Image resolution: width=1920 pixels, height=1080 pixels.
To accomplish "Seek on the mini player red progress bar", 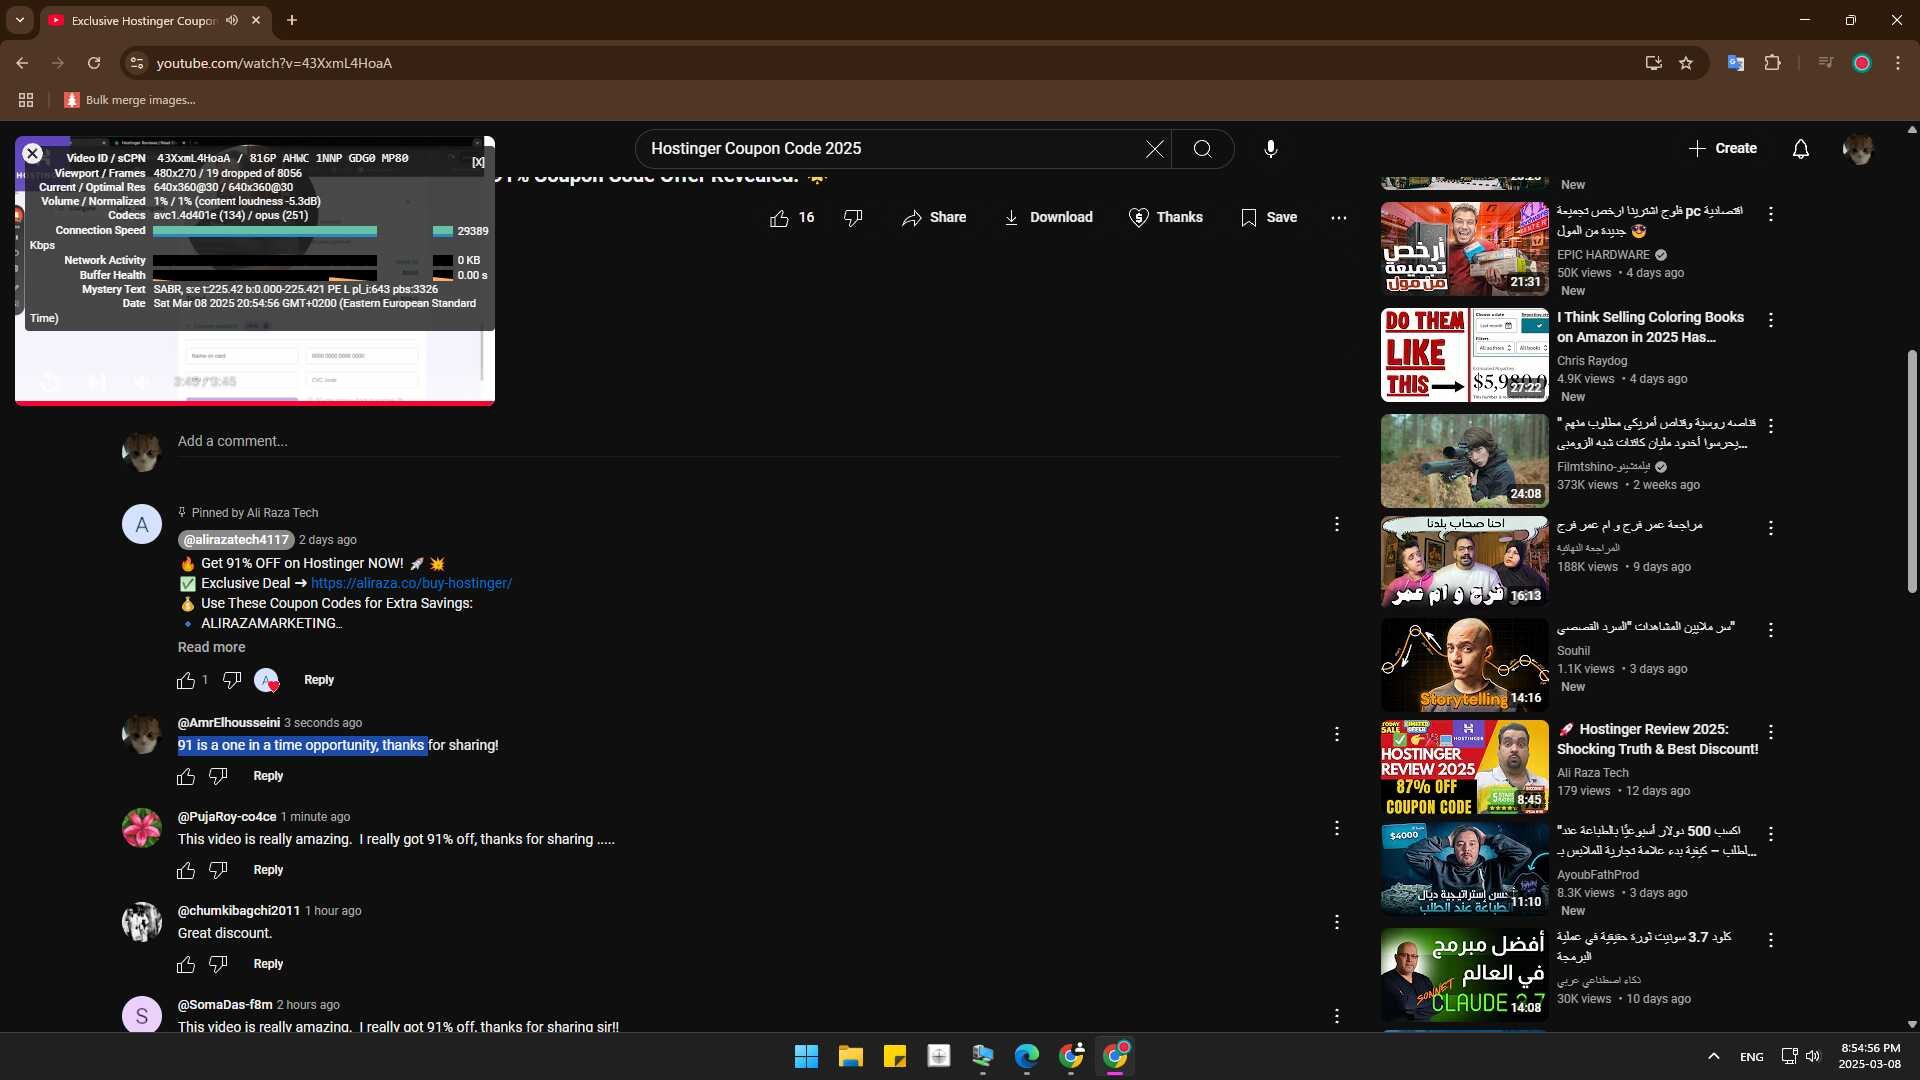I will point(255,403).
